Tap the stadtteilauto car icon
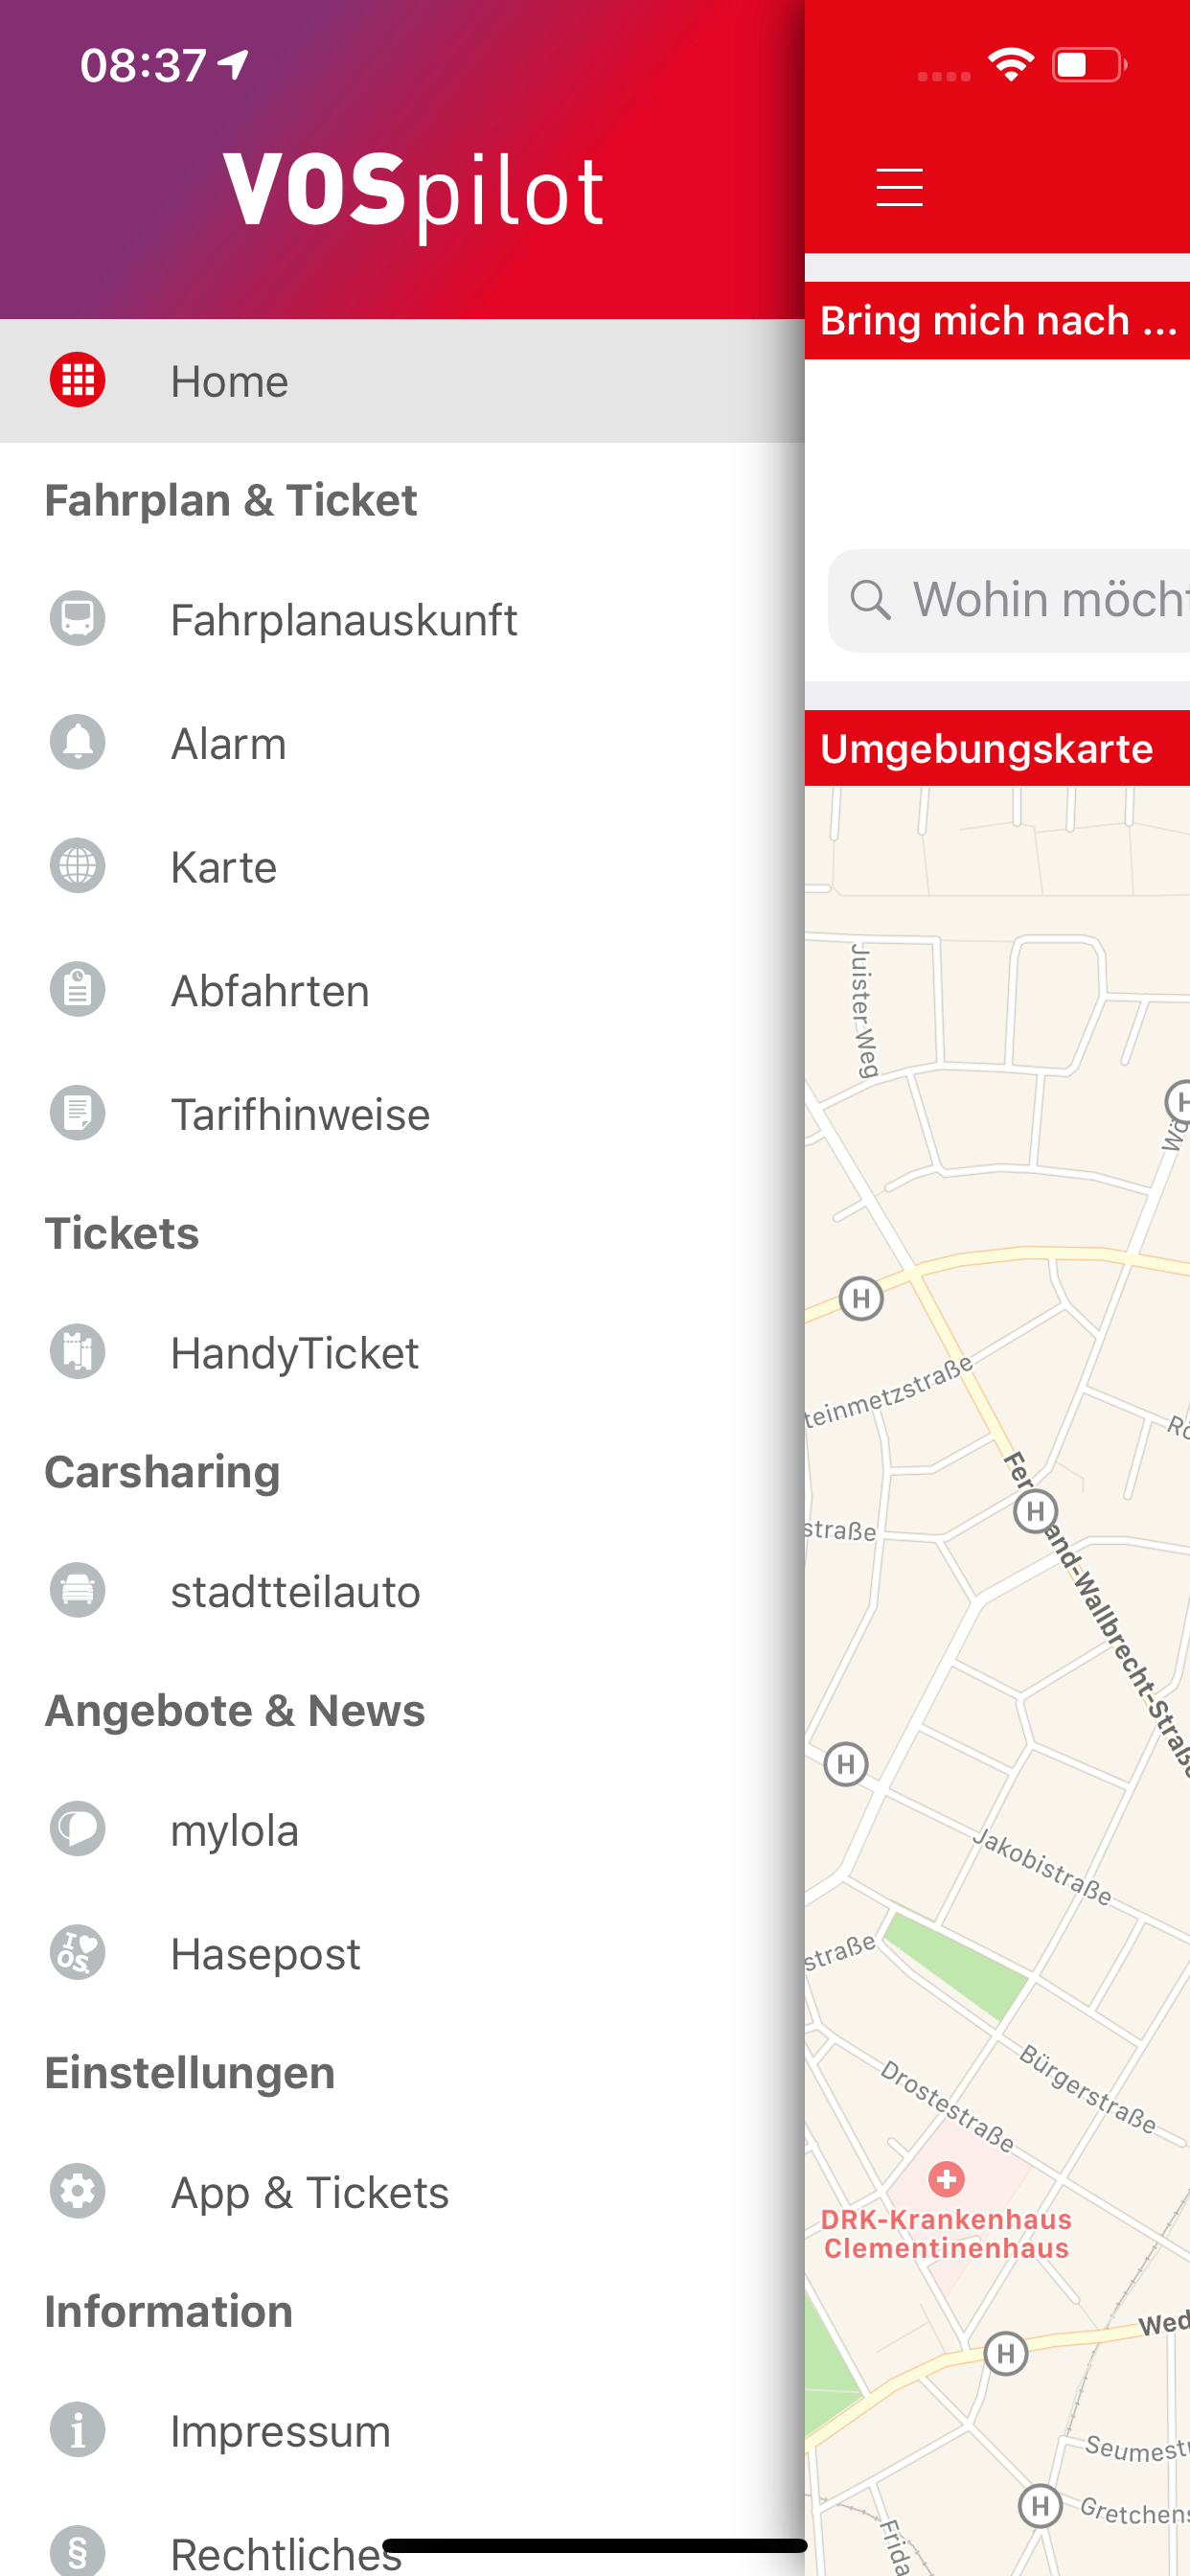The width and height of the screenshot is (1190, 2576). click(78, 1590)
